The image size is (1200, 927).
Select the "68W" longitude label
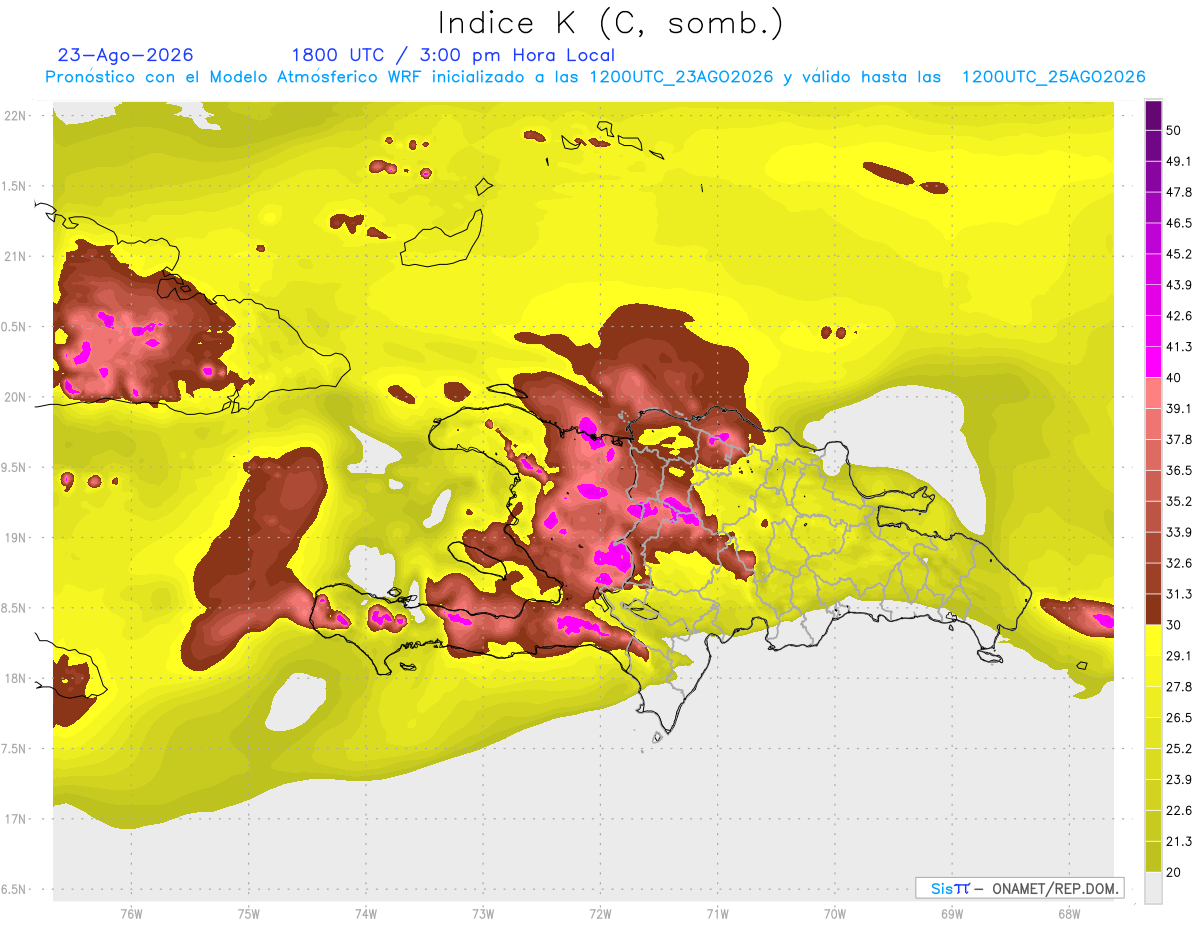click(1069, 913)
